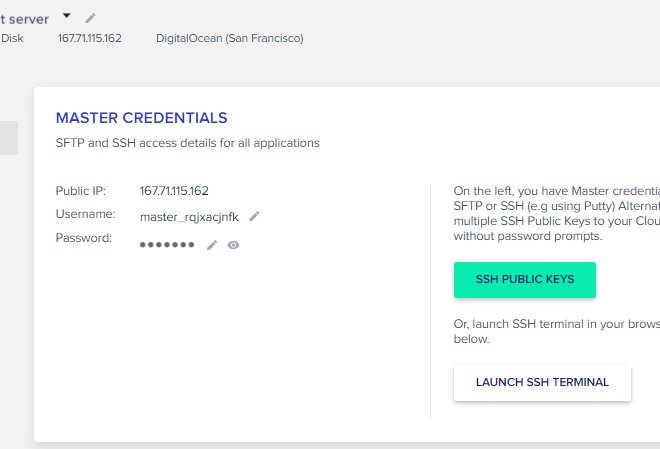Edit the password using pencil icon
The image size is (660, 449).
pyautogui.click(x=212, y=245)
